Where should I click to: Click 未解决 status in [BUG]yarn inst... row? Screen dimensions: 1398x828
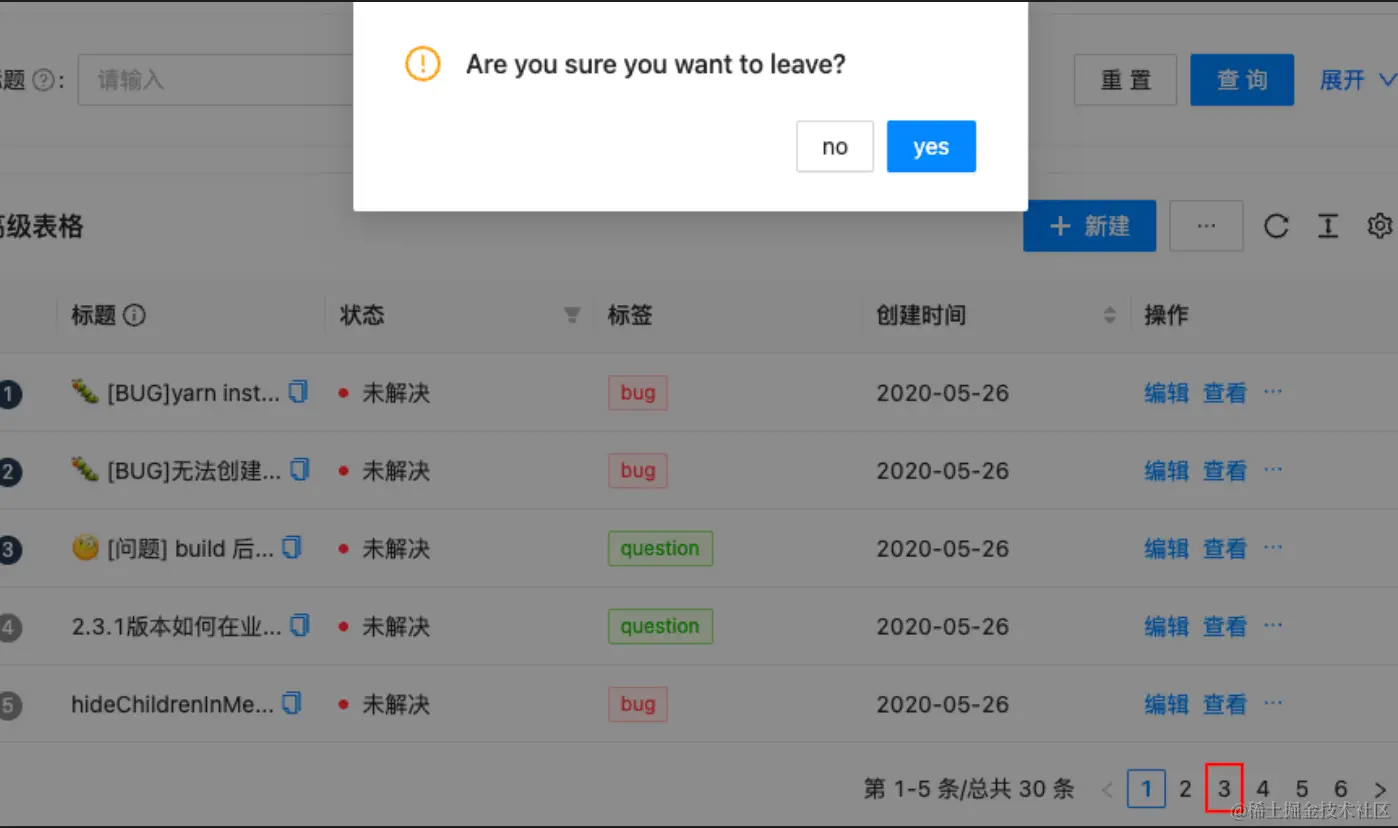396,393
